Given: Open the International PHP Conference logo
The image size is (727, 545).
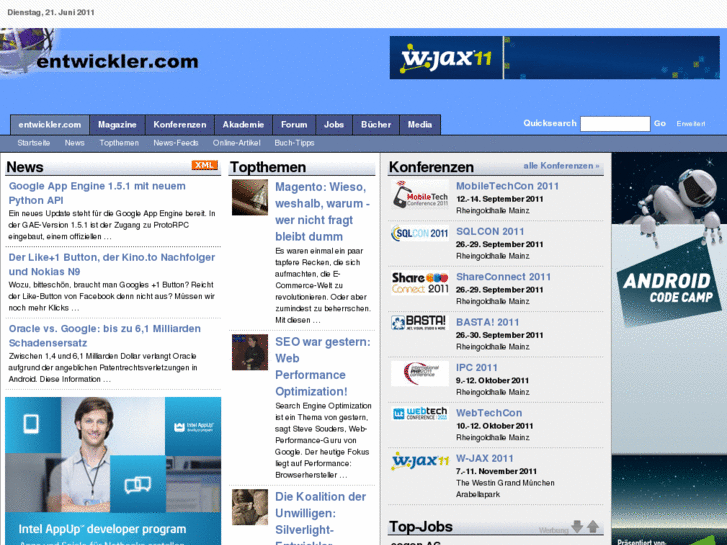Looking at the screenshot, I should (x=420, y=373).
